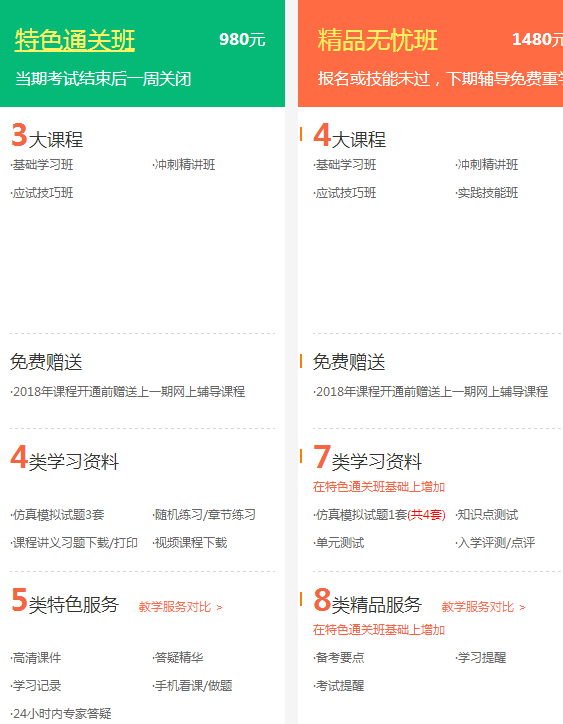Open 教学服务对比 link beside 5类特色服务
Screen dimensions: 563x724
(x=181, y=607)
